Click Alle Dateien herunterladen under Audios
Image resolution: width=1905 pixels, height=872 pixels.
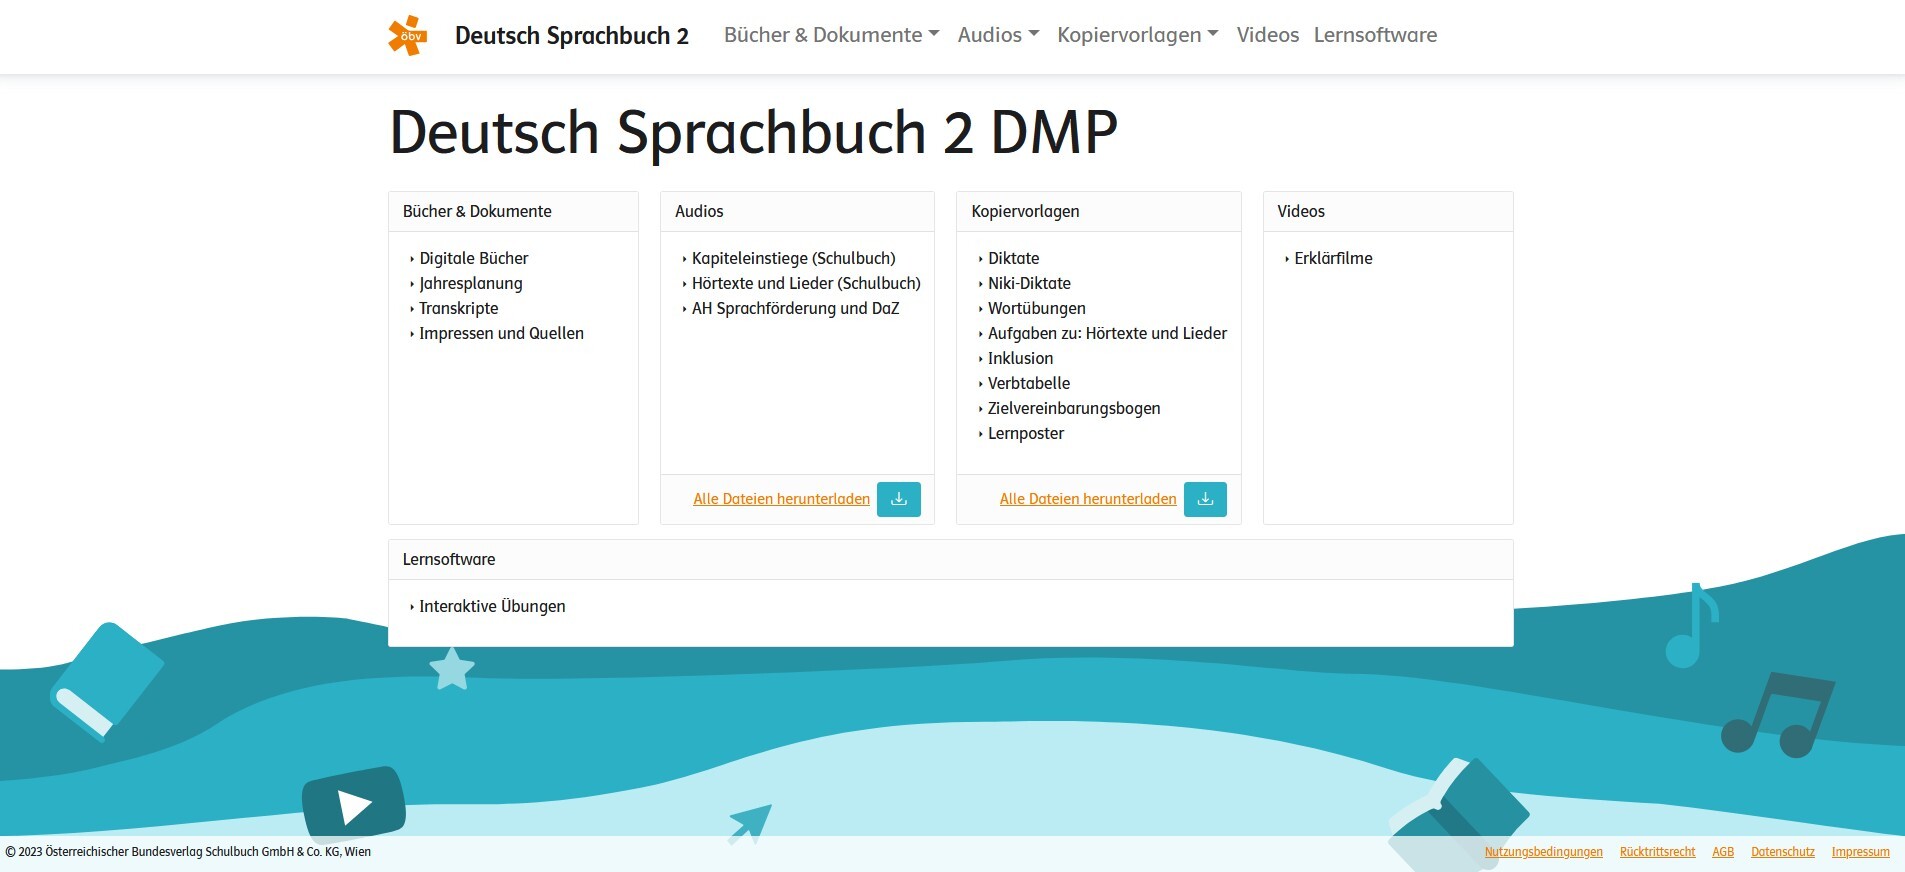coord(781,499)
